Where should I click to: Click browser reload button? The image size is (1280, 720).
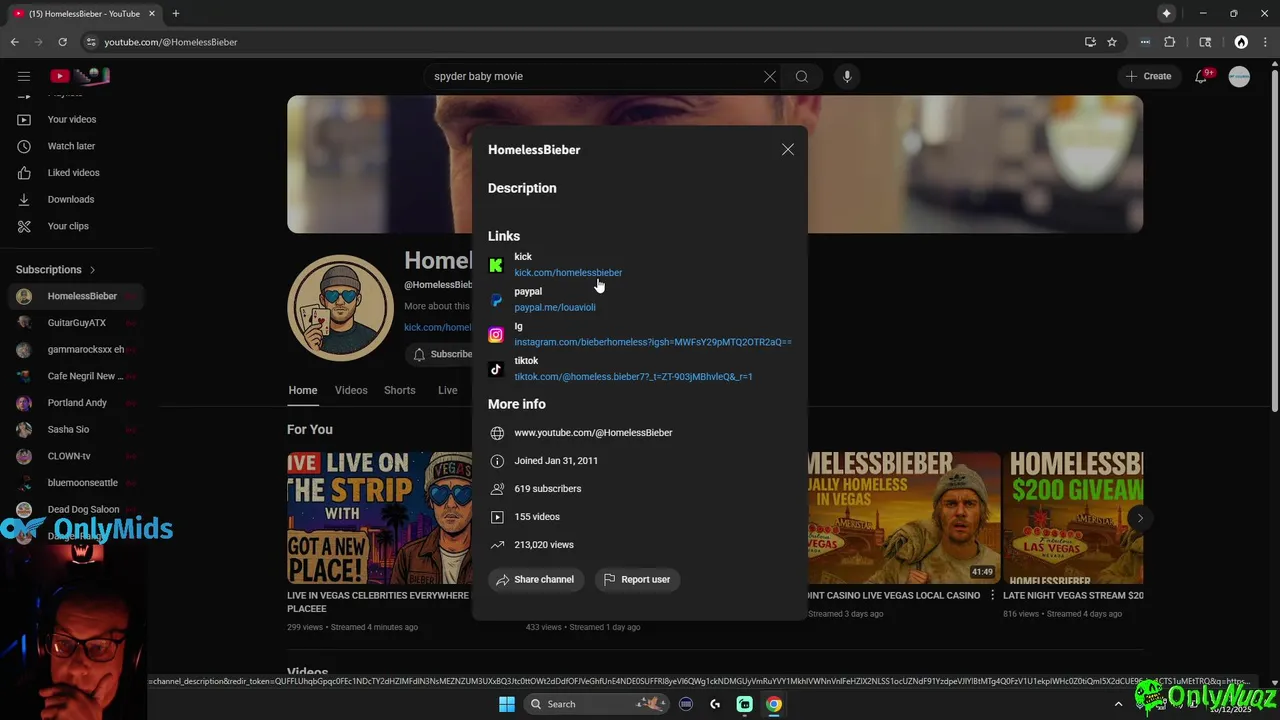tap(62, 42)
